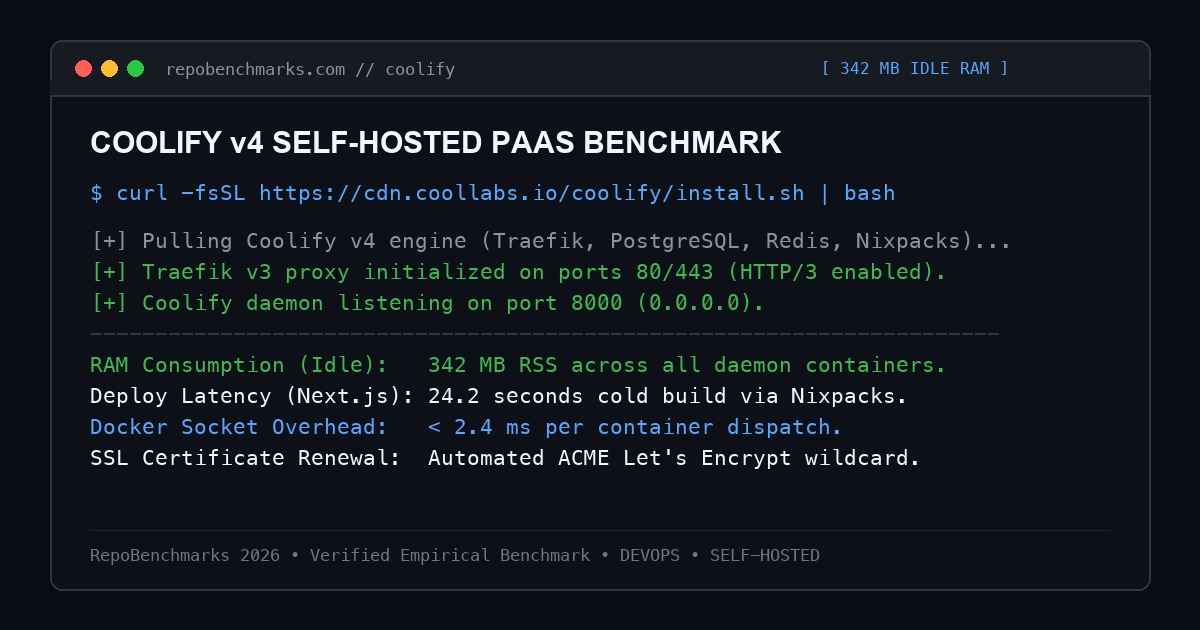
Task: Click '< 2.4 ms per container dispatch.'
Action: tap(635, 427)
